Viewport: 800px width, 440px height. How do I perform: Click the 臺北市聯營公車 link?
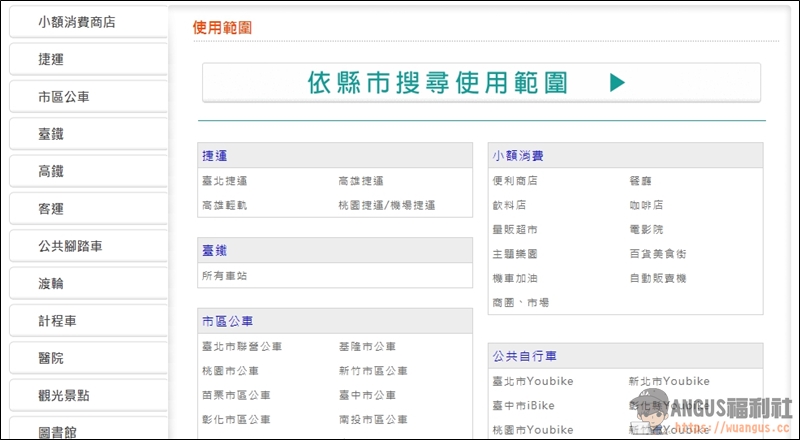242,347
